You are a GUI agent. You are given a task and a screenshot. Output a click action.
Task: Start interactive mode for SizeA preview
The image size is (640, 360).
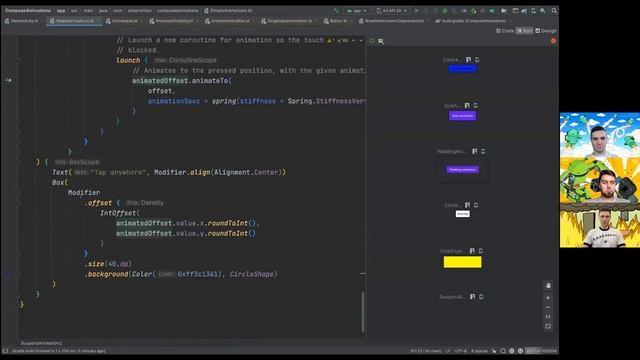coord(467,105)
